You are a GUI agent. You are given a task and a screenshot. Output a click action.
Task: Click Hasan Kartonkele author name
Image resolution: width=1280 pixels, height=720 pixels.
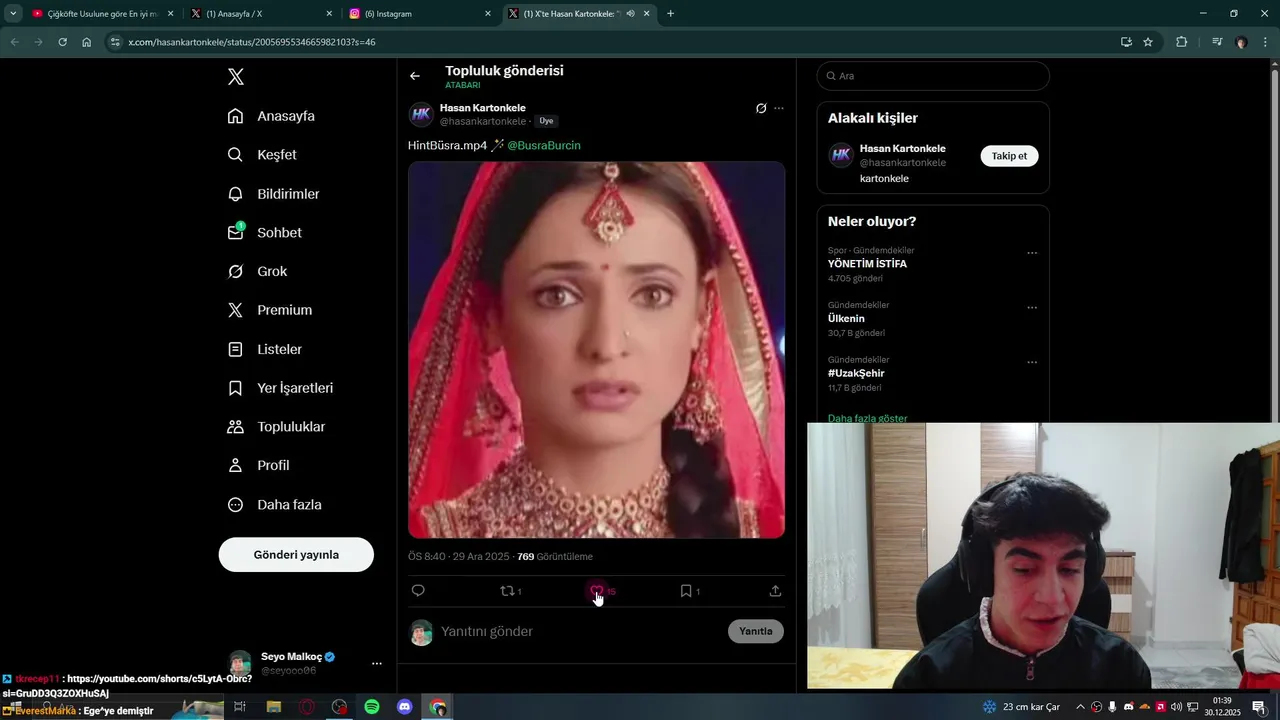coord(483,108)
